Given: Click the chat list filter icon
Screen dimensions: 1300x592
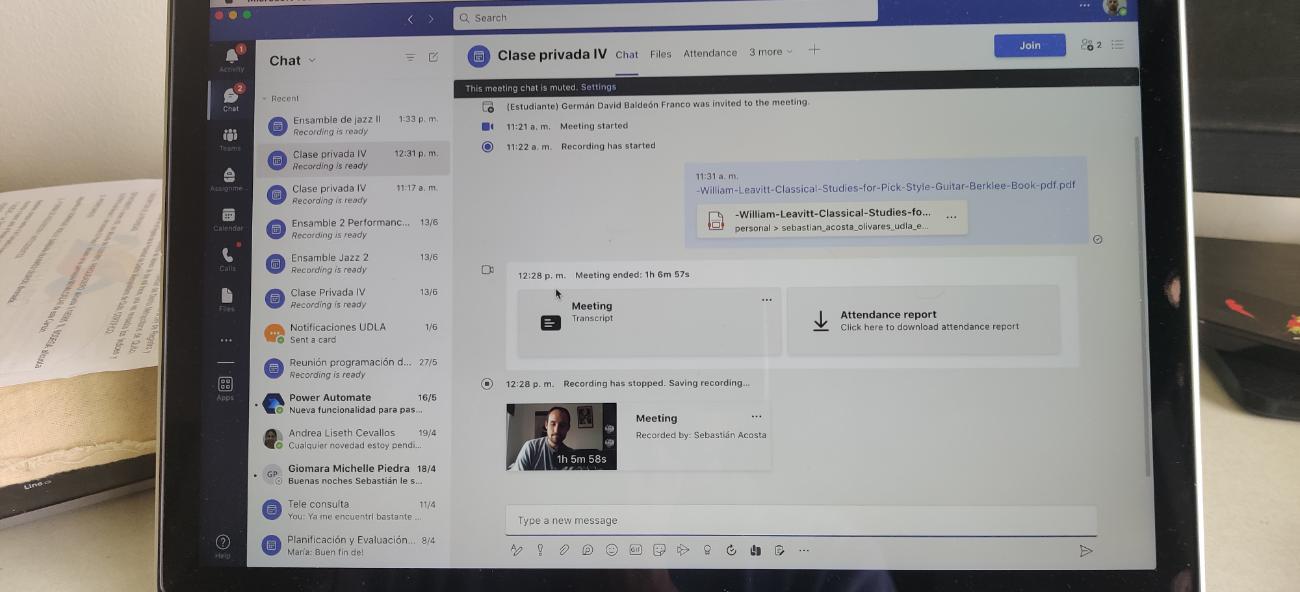Looking at the screenshot, I should coord(410,58).
